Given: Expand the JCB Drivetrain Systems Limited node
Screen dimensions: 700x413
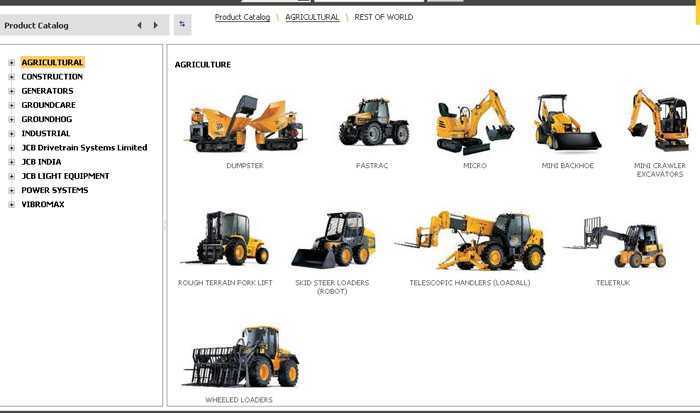Looking at the screenshot, I should 12,148.
